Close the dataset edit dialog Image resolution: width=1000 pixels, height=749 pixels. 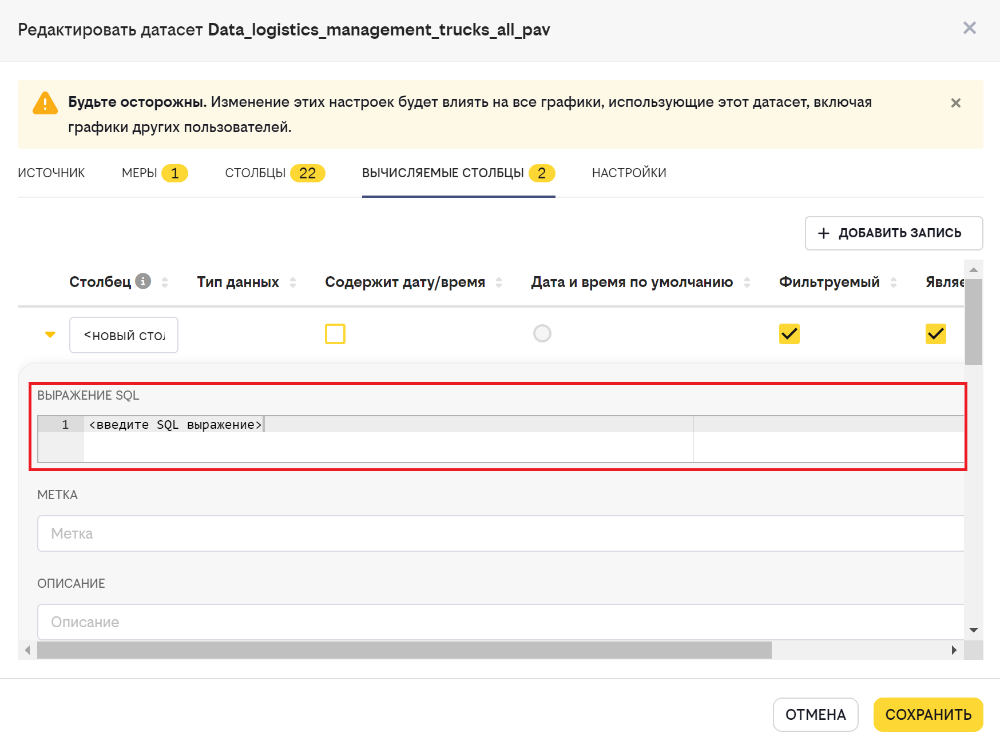click(969, 28)
